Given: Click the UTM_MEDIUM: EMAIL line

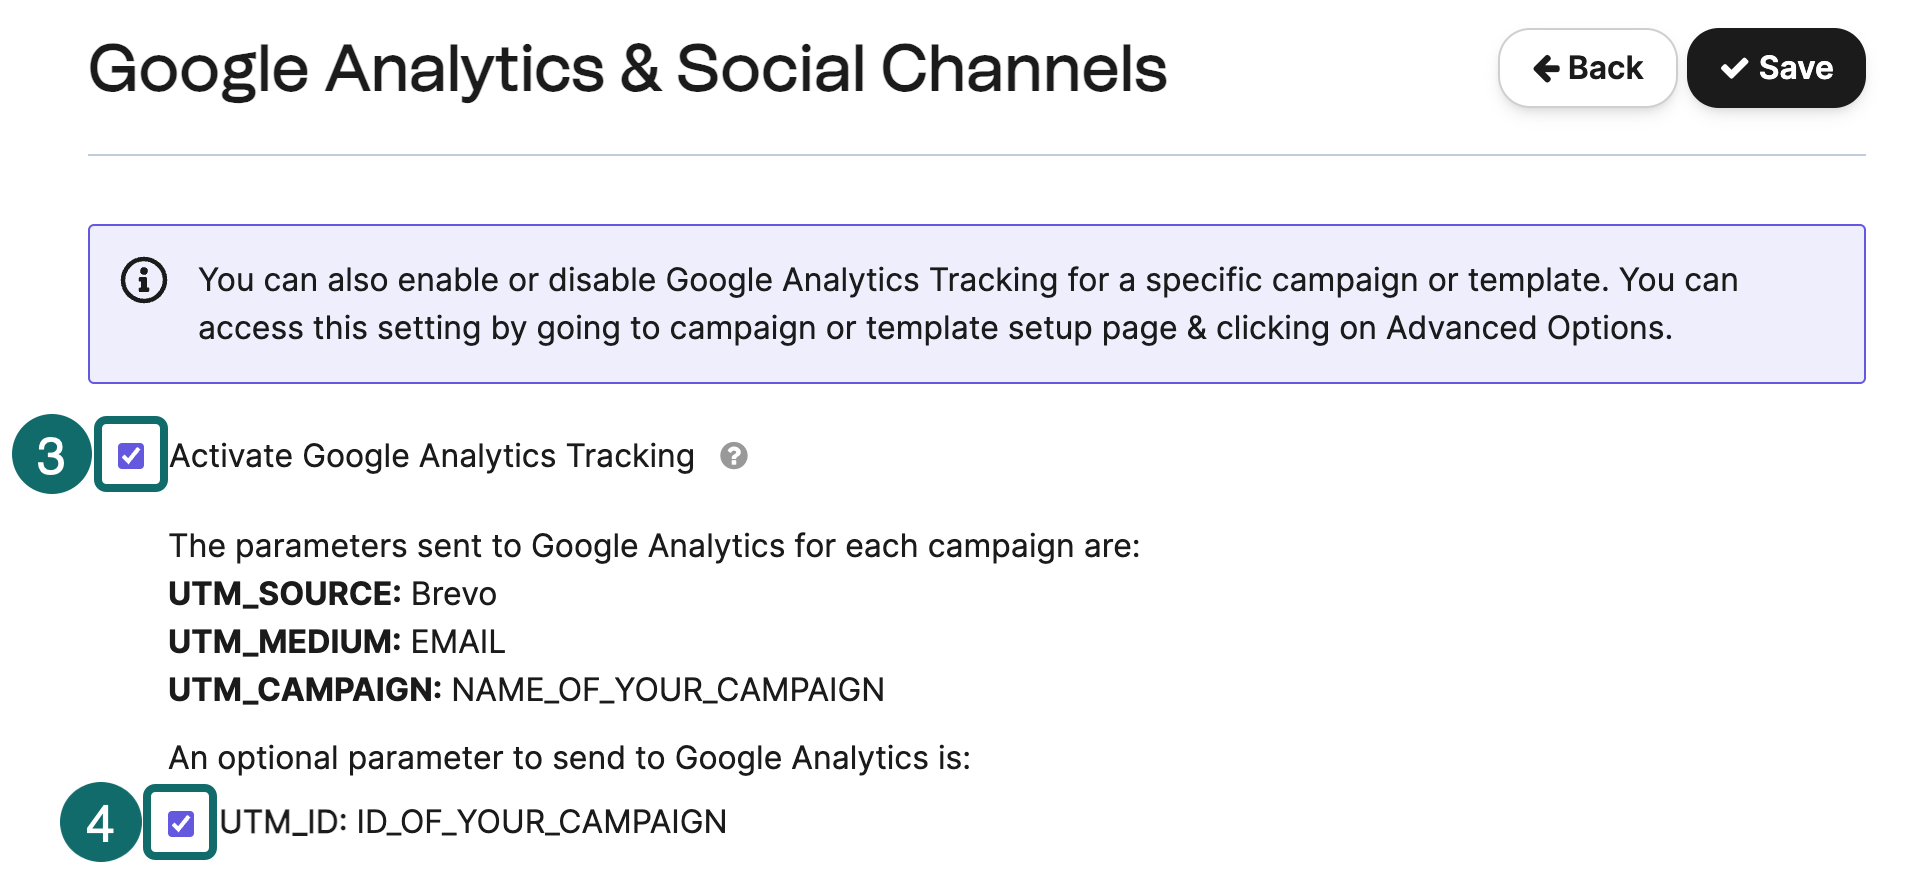Looking at the screenshot, I should [x=336, y=642].
